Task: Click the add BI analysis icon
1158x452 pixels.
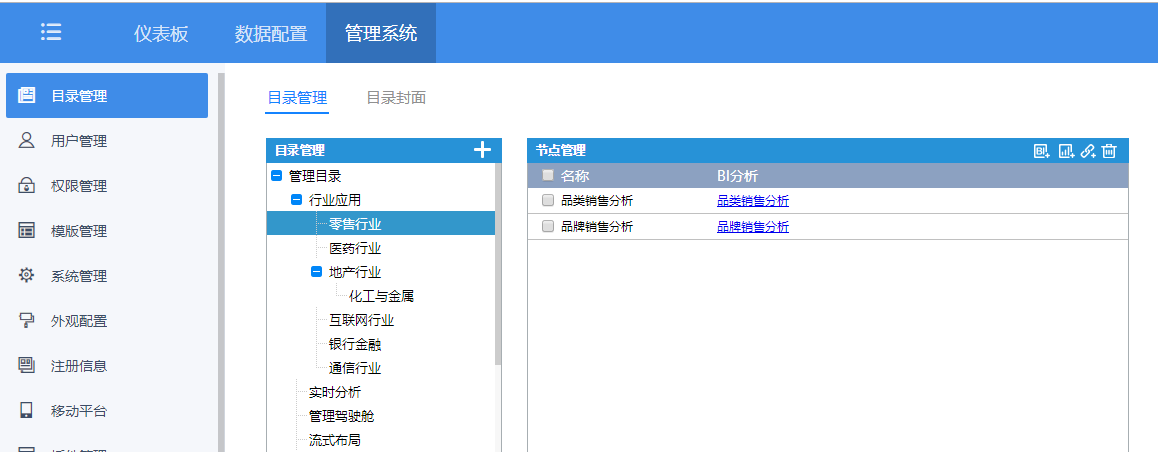Action: click(1042, 151)
